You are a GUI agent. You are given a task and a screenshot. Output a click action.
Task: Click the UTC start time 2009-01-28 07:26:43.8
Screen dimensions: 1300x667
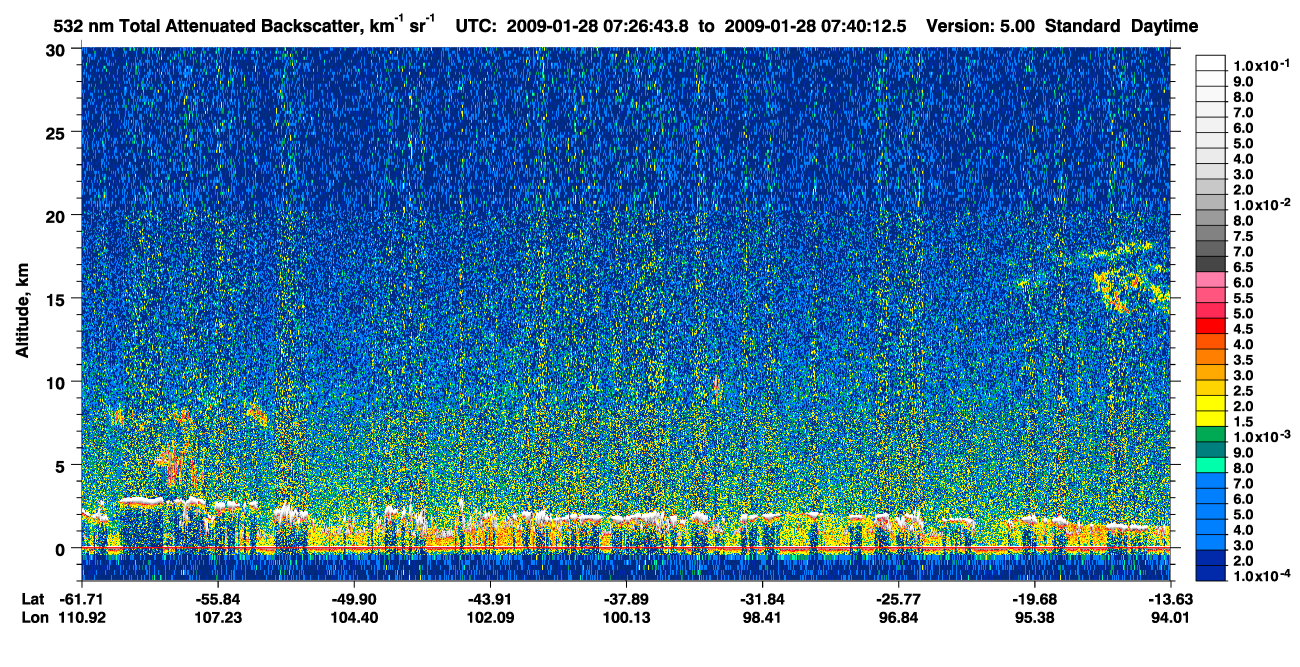[x=600, y=25]
